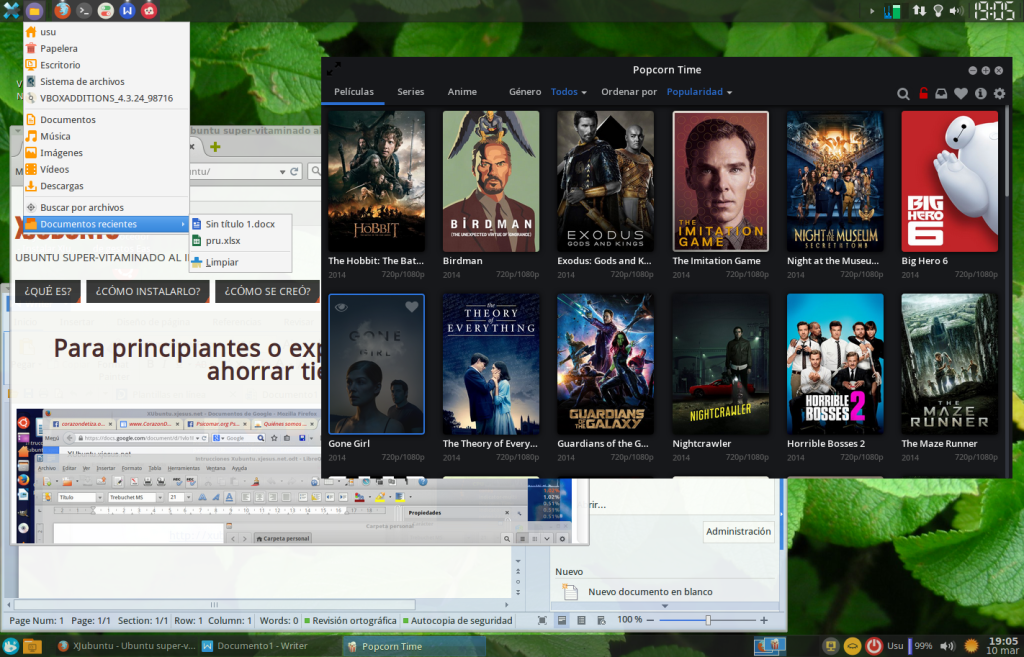Click Writer full-screen view icon in status bar
This screenshot has width=1024, height=657.
tap(542, 620)
